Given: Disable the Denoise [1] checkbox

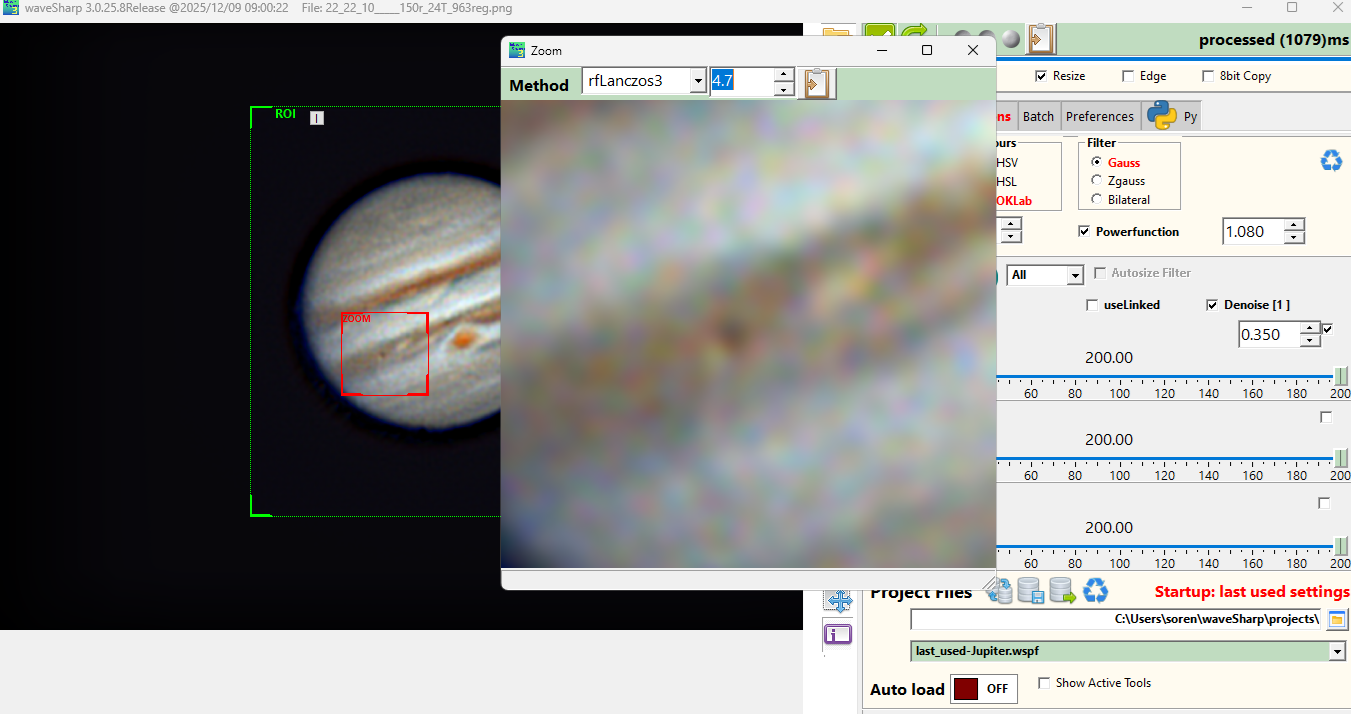Looking at the screenshot, I should 1213,305.
